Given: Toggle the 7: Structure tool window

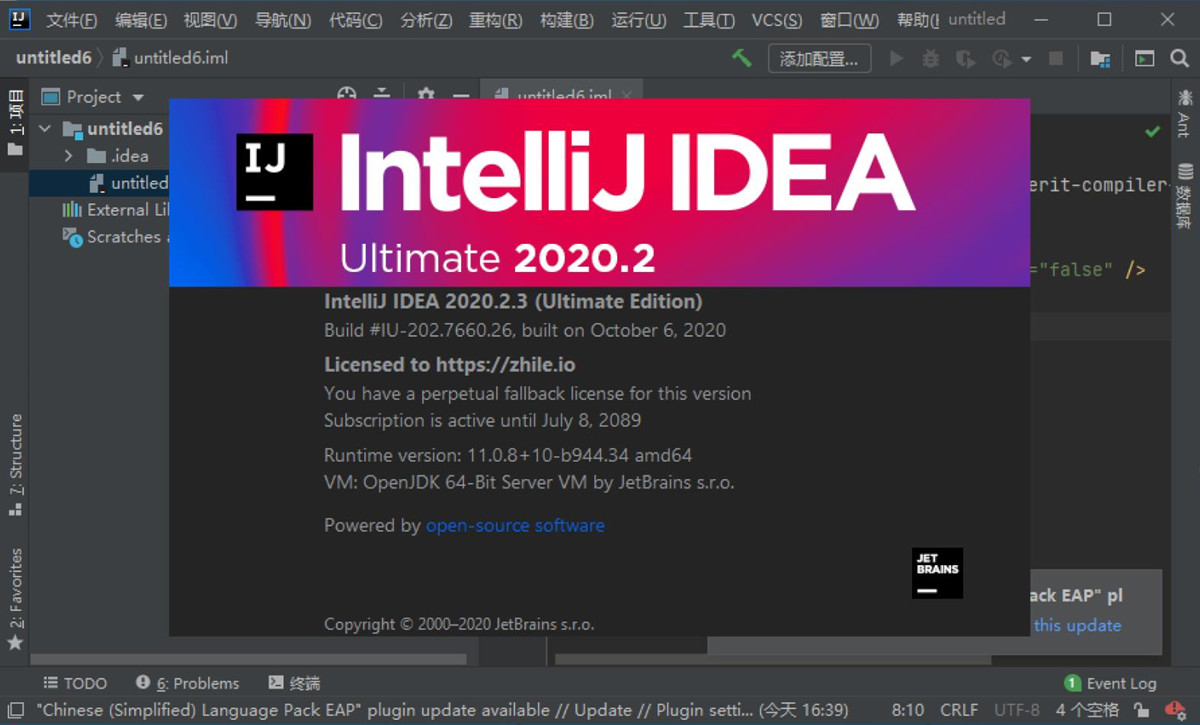Looking at the screenshot, I should 15,465.
